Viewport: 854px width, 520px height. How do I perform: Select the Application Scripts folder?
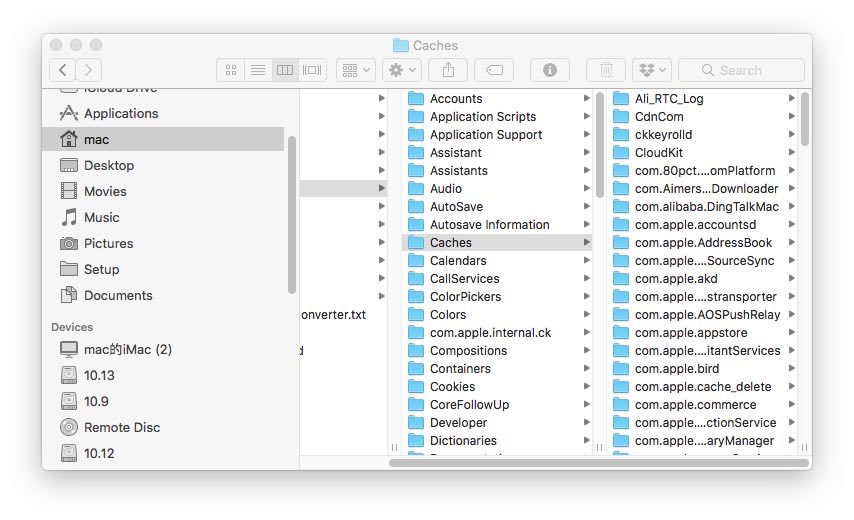pyautogui.click(x=497, y=117)
